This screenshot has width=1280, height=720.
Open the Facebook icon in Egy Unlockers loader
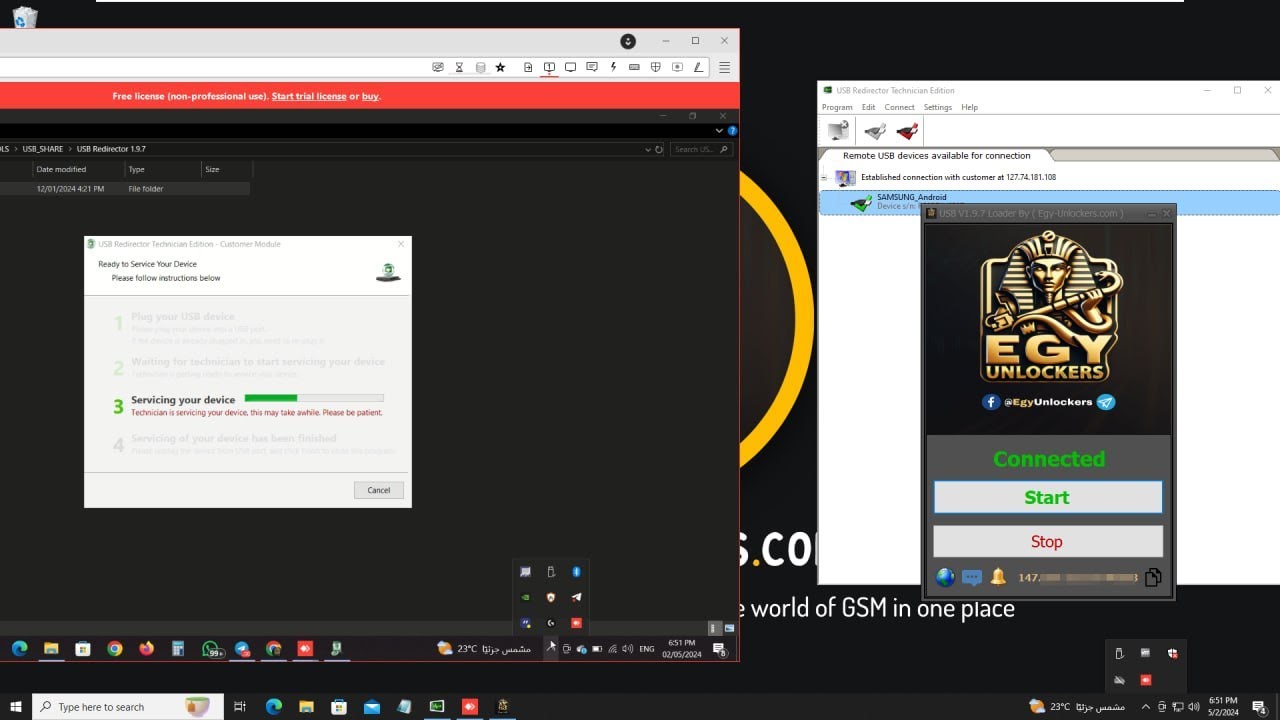click(x=991, y=402)
